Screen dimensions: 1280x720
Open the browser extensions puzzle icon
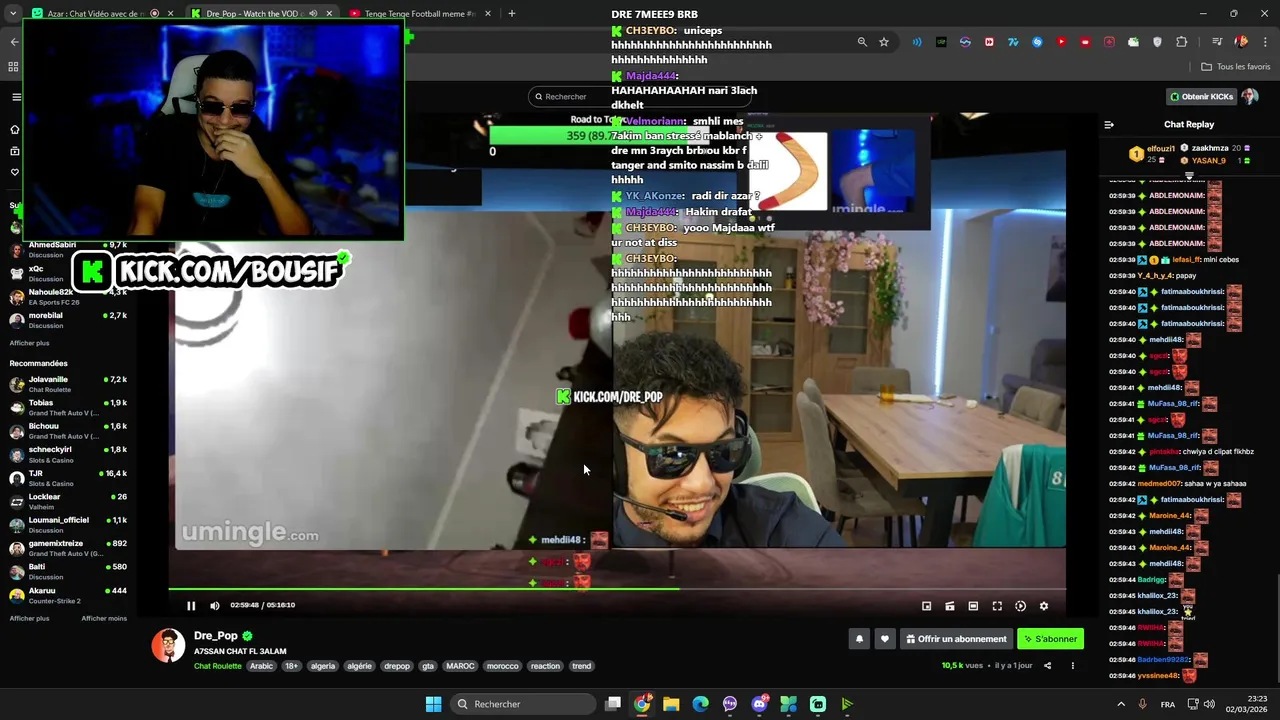[1182, 42]
